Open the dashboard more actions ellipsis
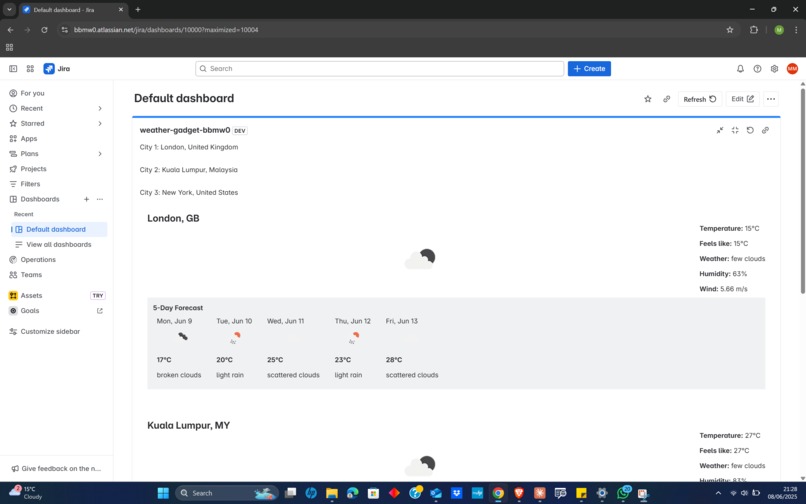The width and height of the screenshot is (806, 504). click(x=771, y=99)
